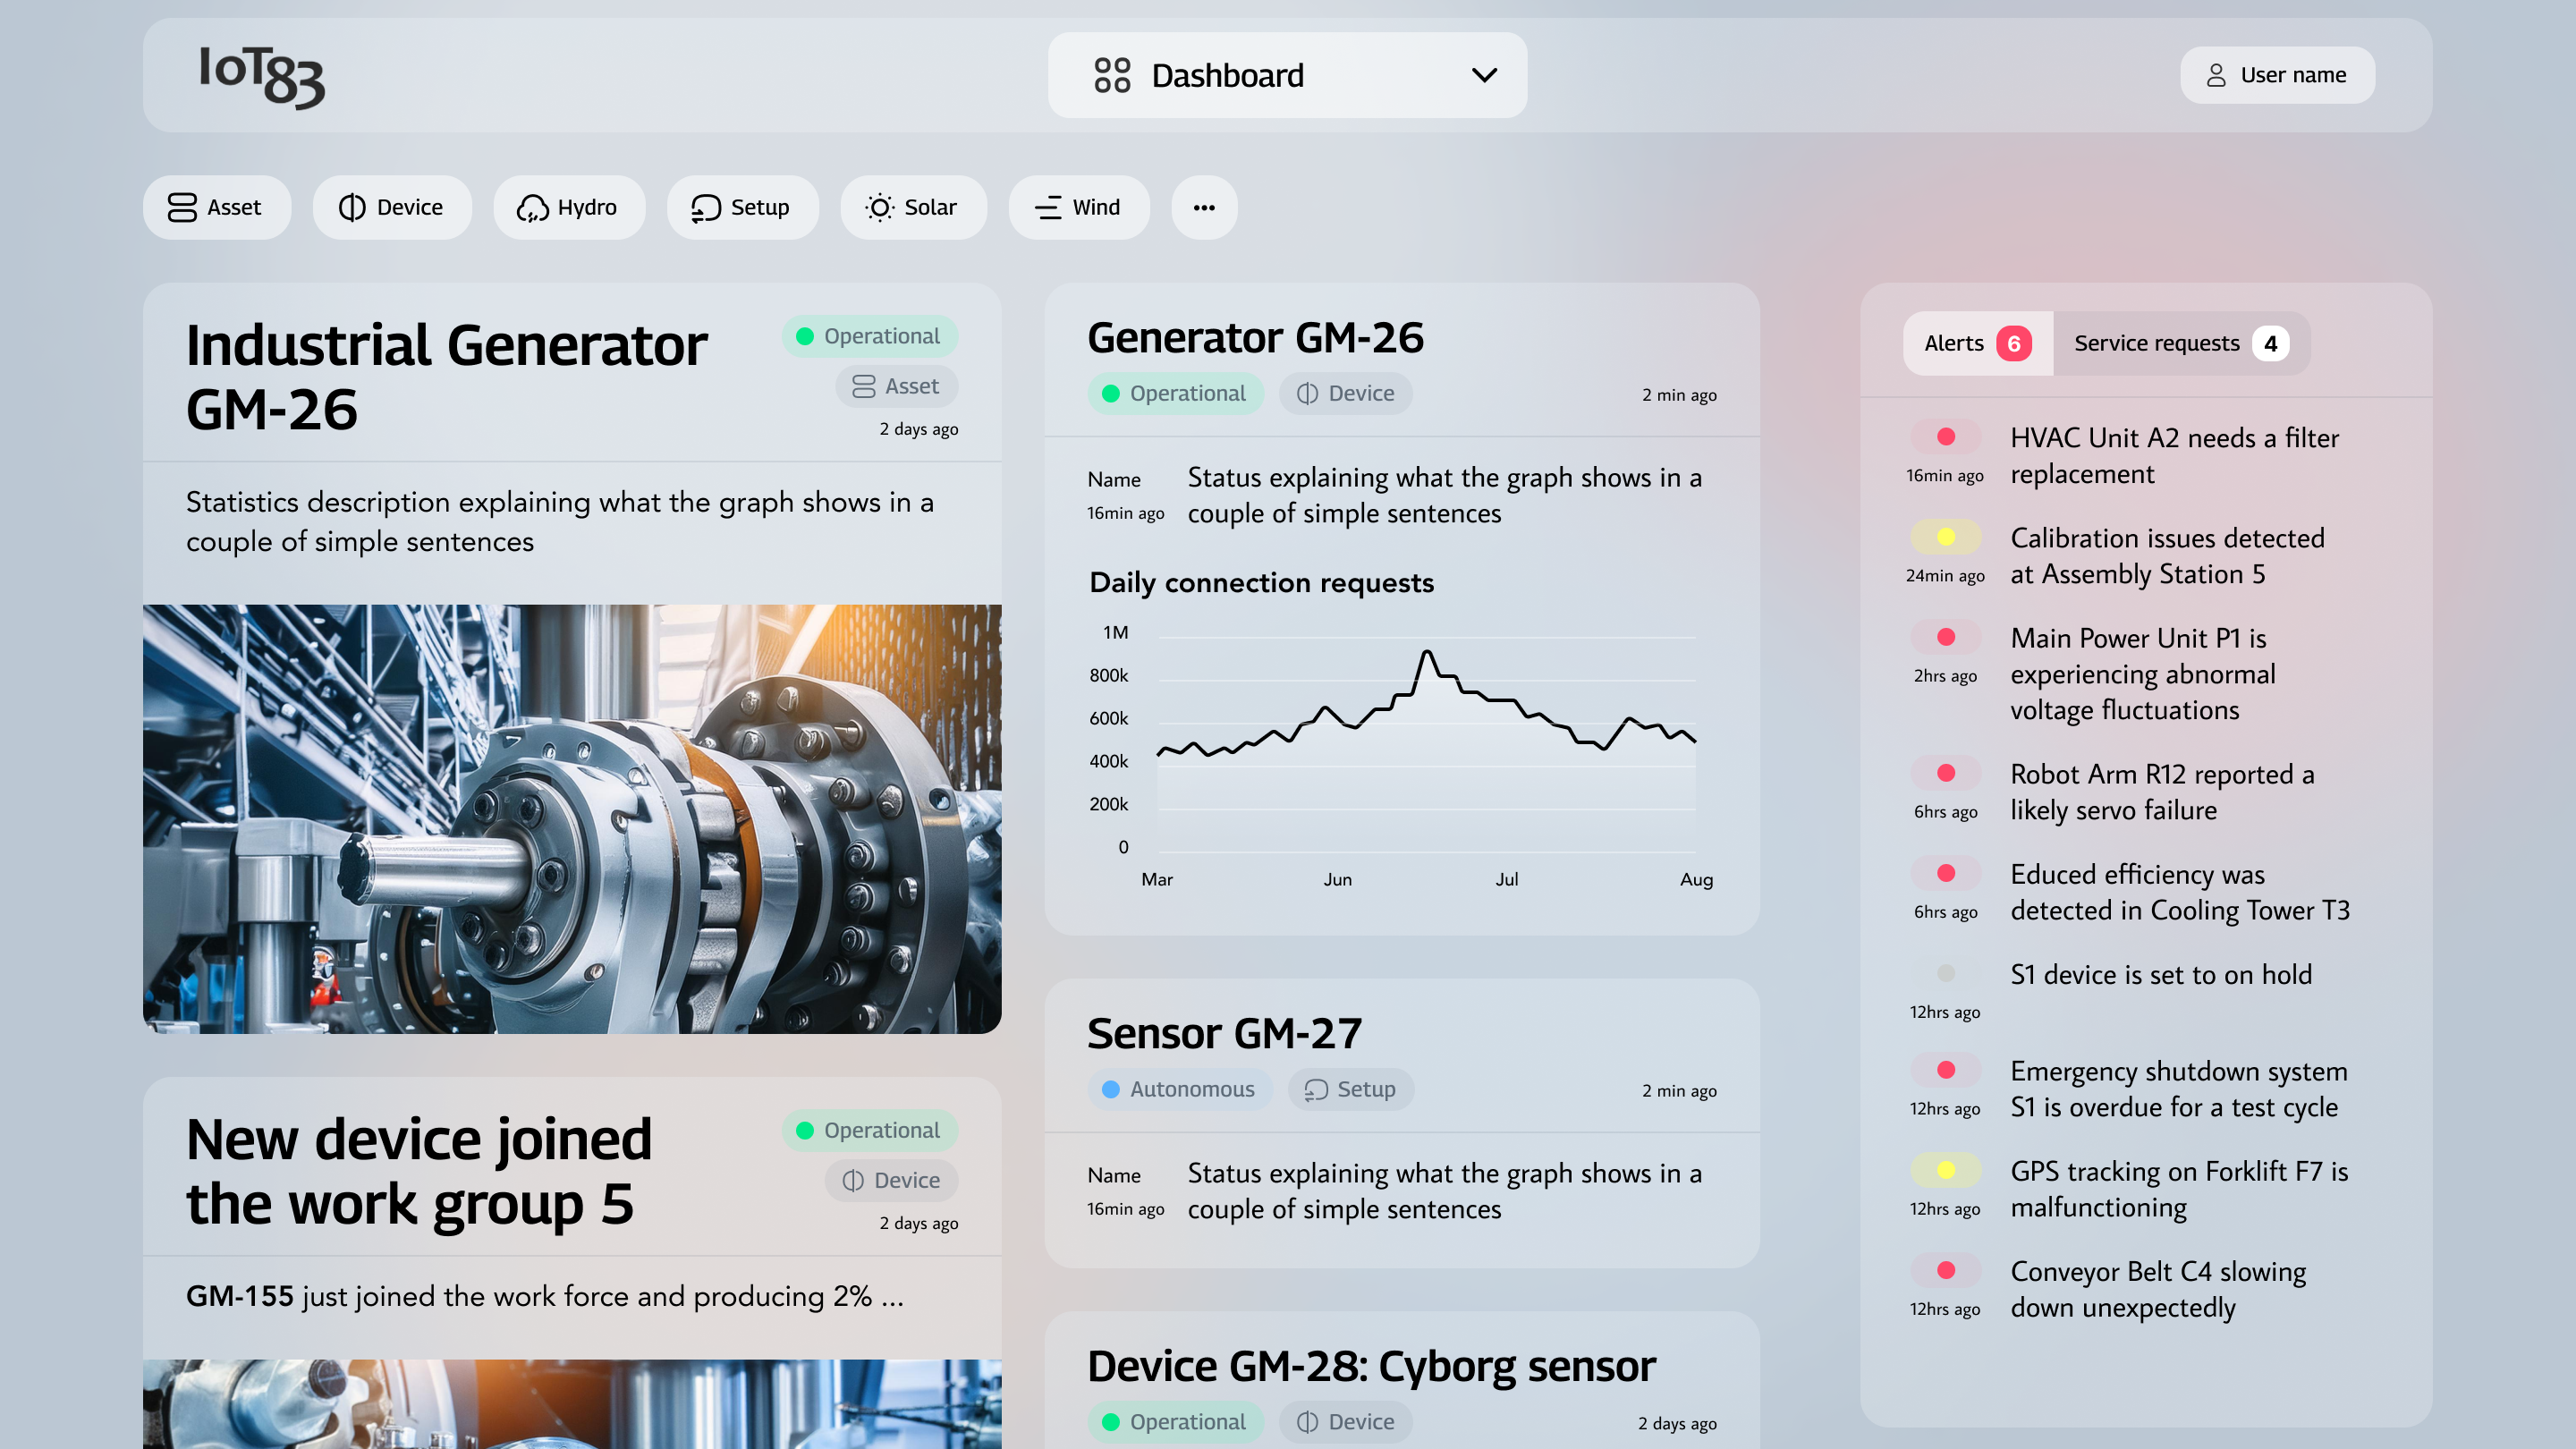Open the Dashboard dropdown chevron
The width and height of the screenshot is (2576, 1449).
[x=1484, y=74]
